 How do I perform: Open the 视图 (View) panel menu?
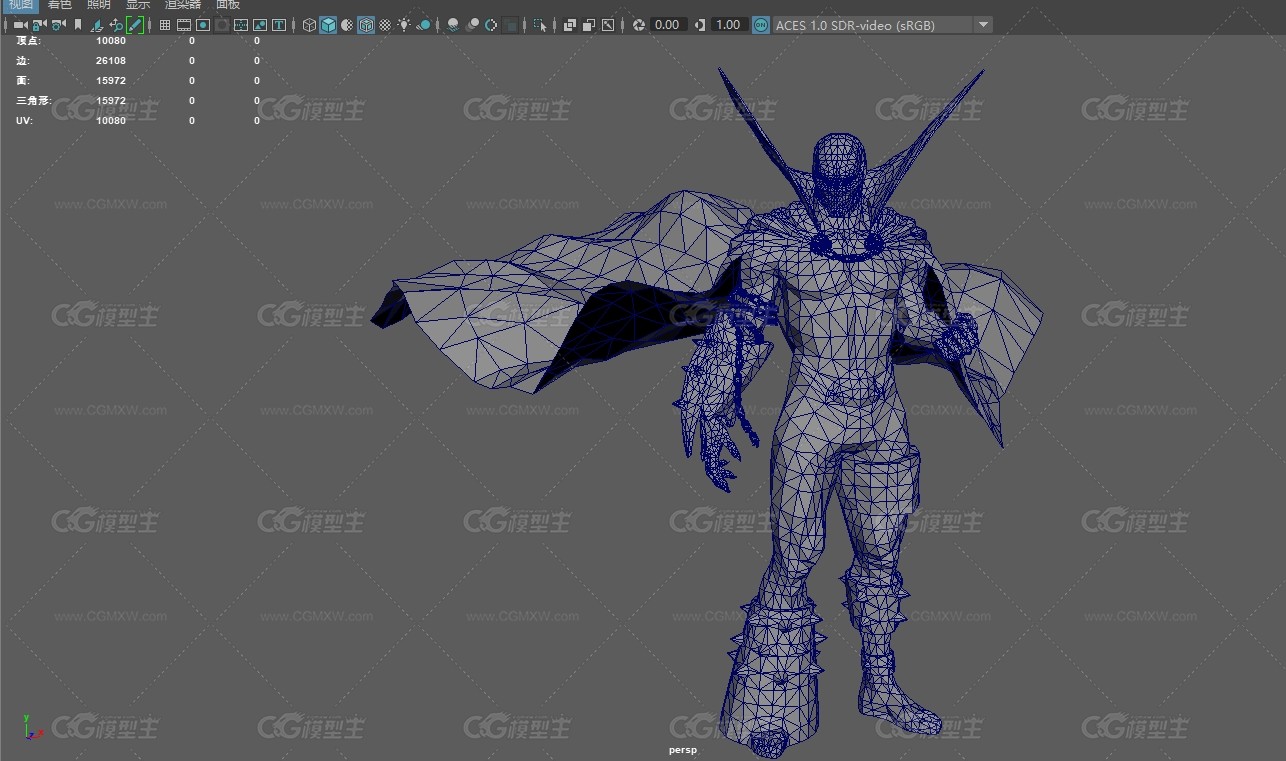click(20, 4)
